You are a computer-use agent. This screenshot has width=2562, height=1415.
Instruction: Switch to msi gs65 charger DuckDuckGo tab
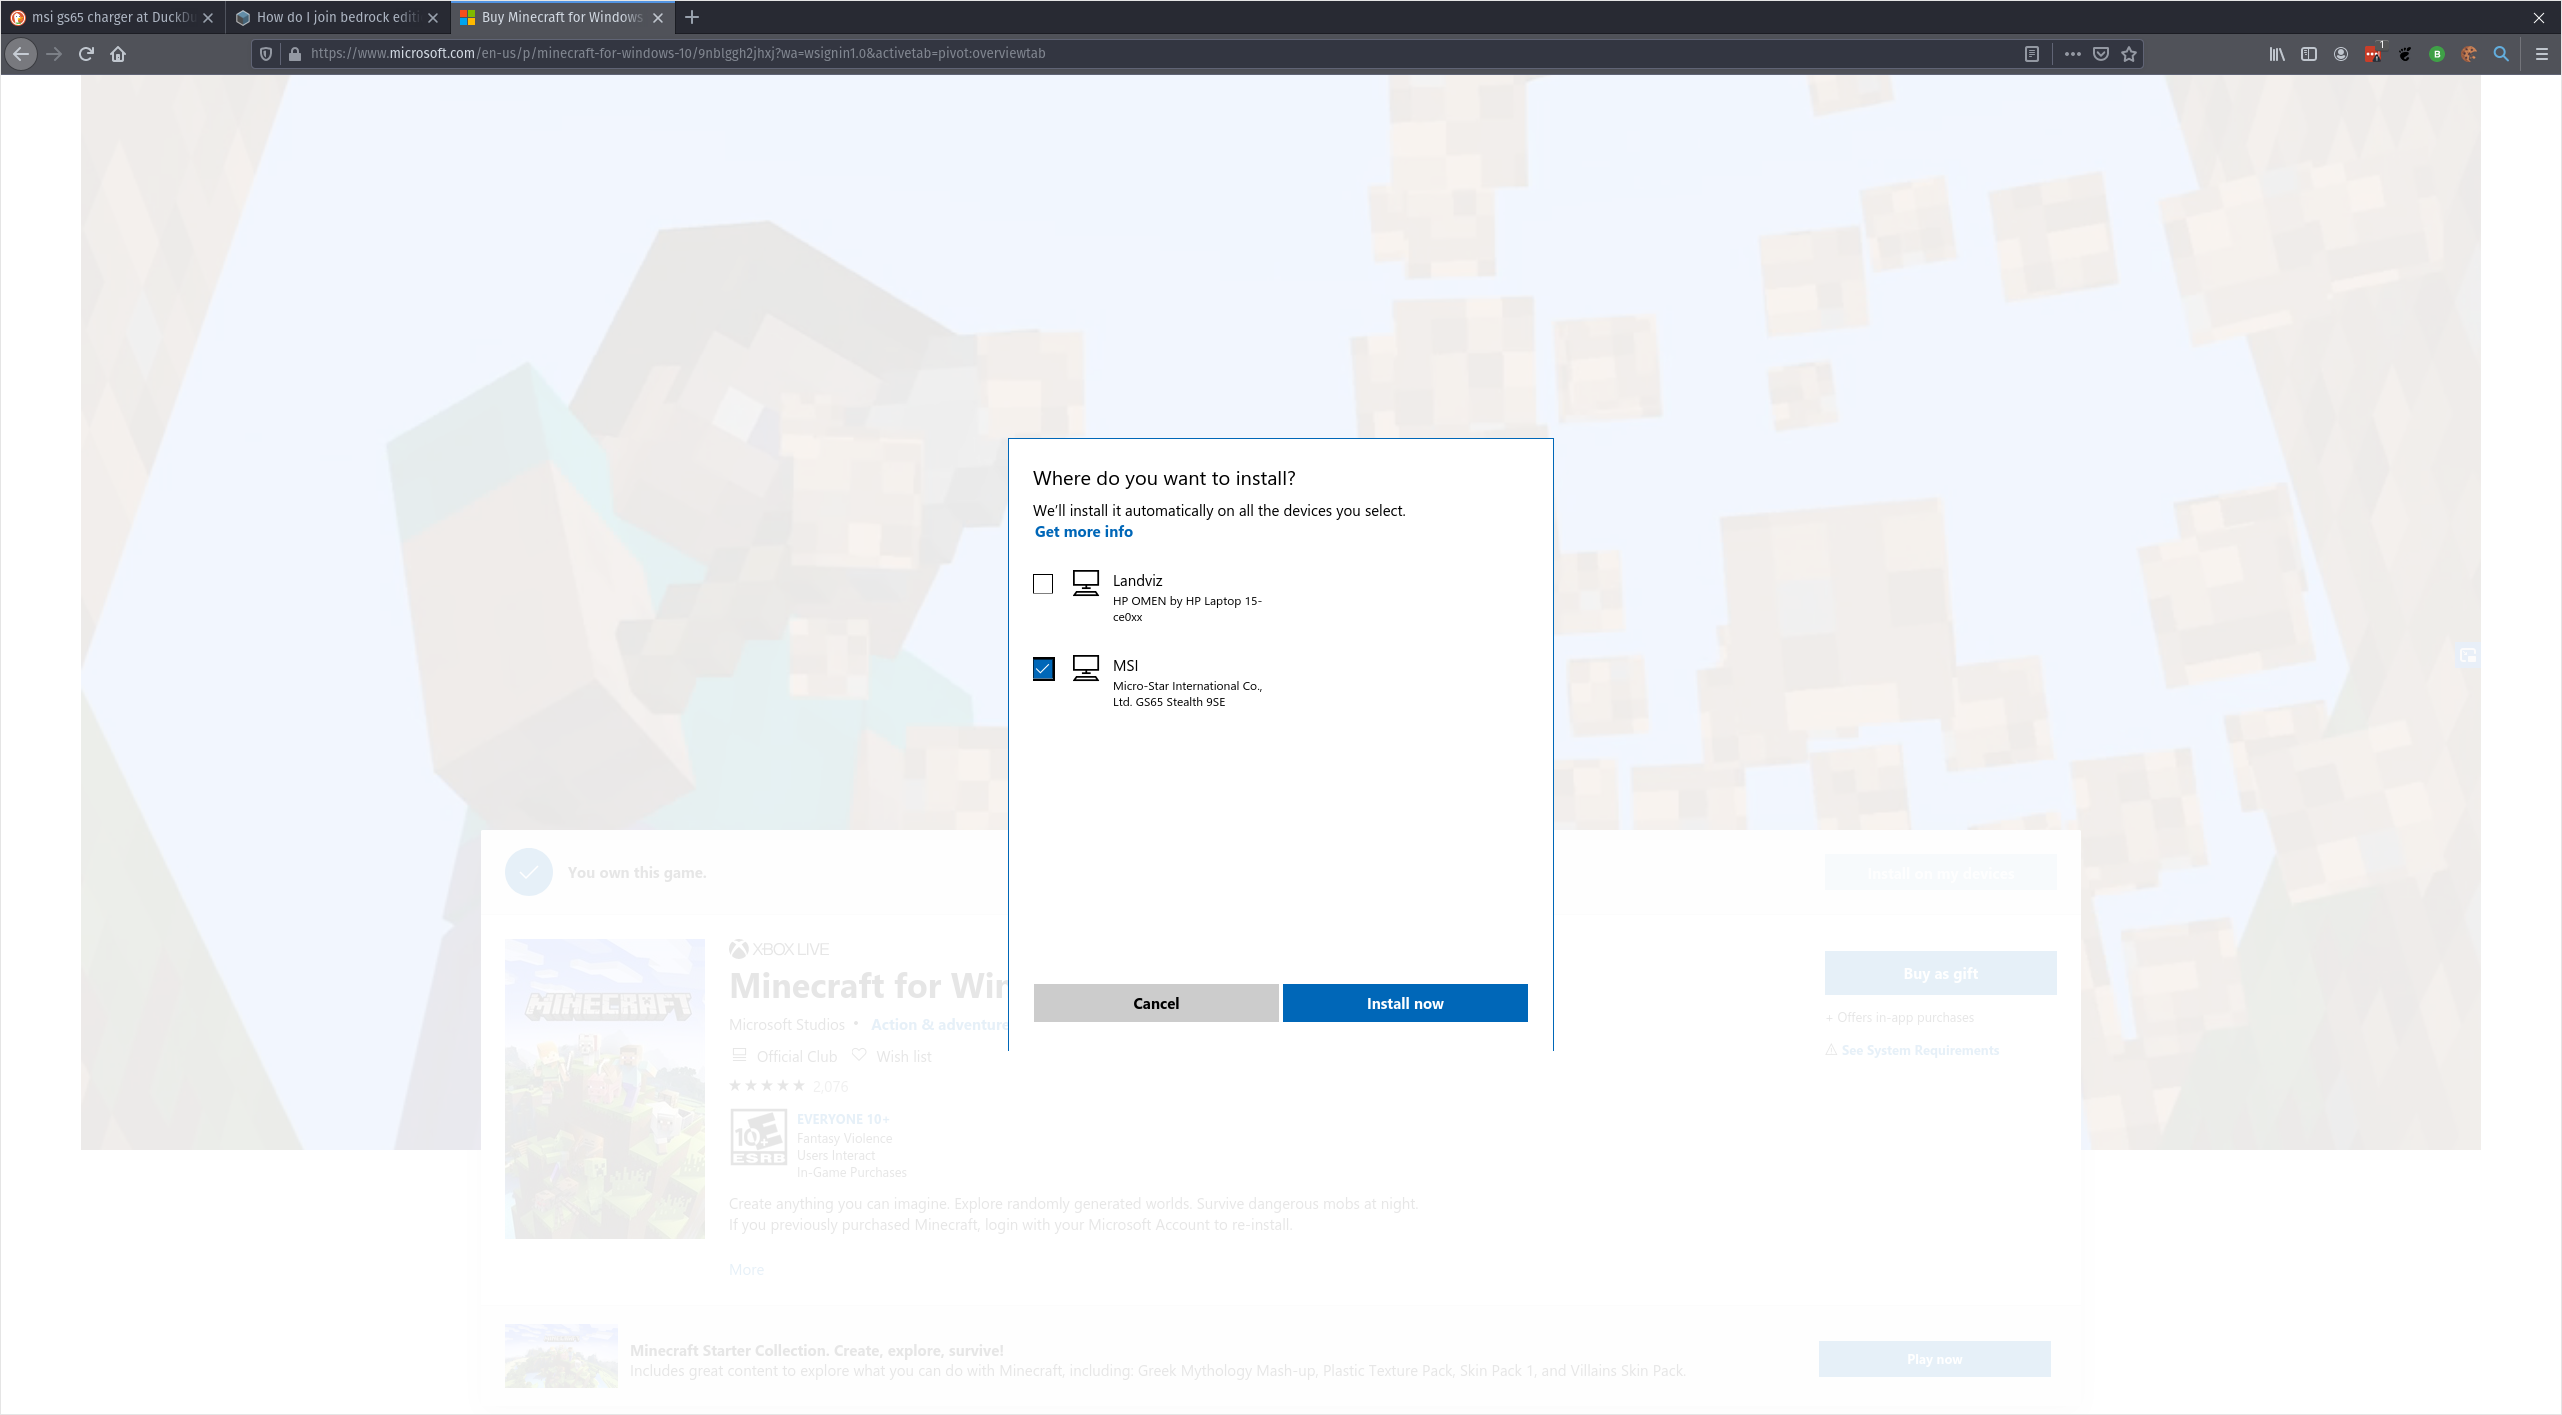(x=112, y=17)
